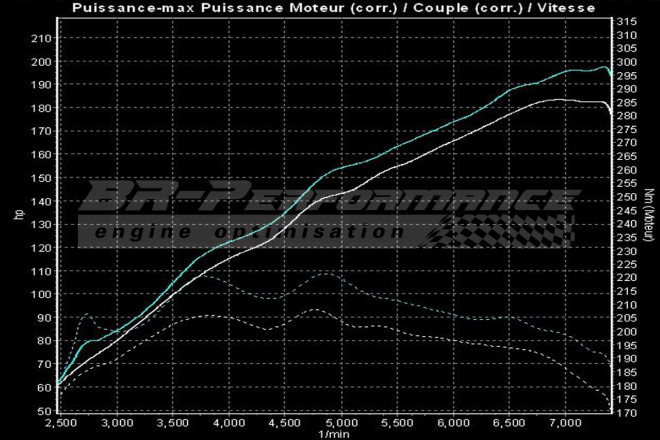
Task: Click the 315 value on the Nm axis
Action: coord(625,22)
